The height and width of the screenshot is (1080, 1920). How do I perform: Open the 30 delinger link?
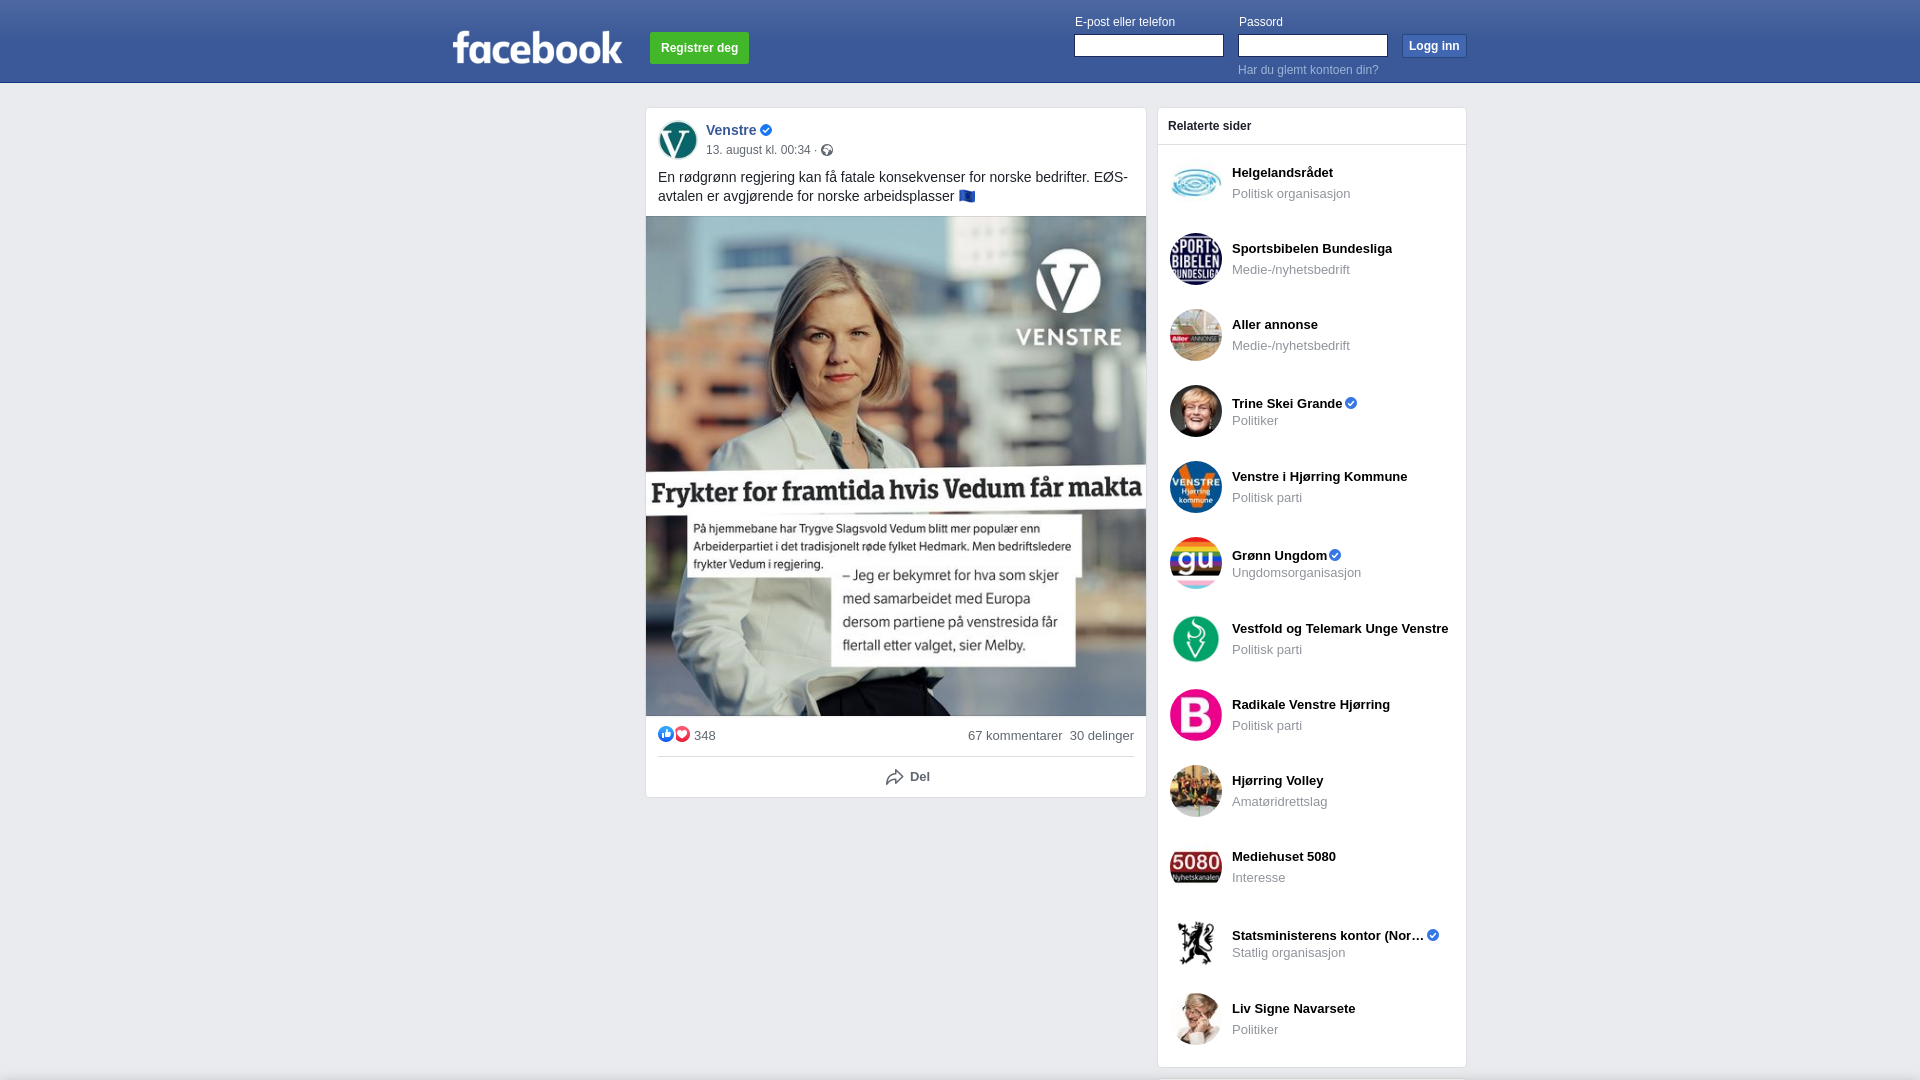point(1102,736)
